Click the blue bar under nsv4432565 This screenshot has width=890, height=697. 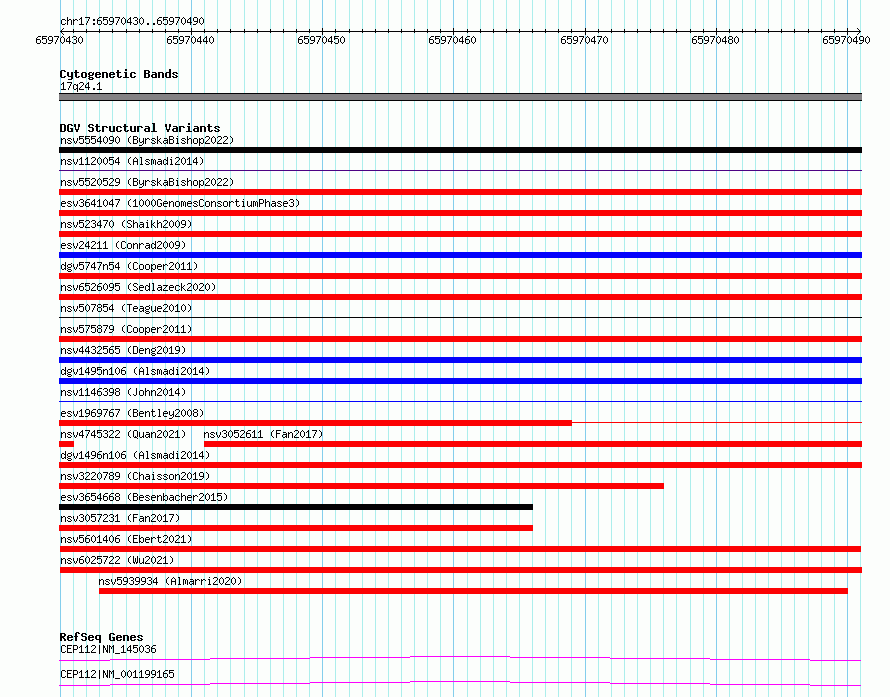pos(460,360)
